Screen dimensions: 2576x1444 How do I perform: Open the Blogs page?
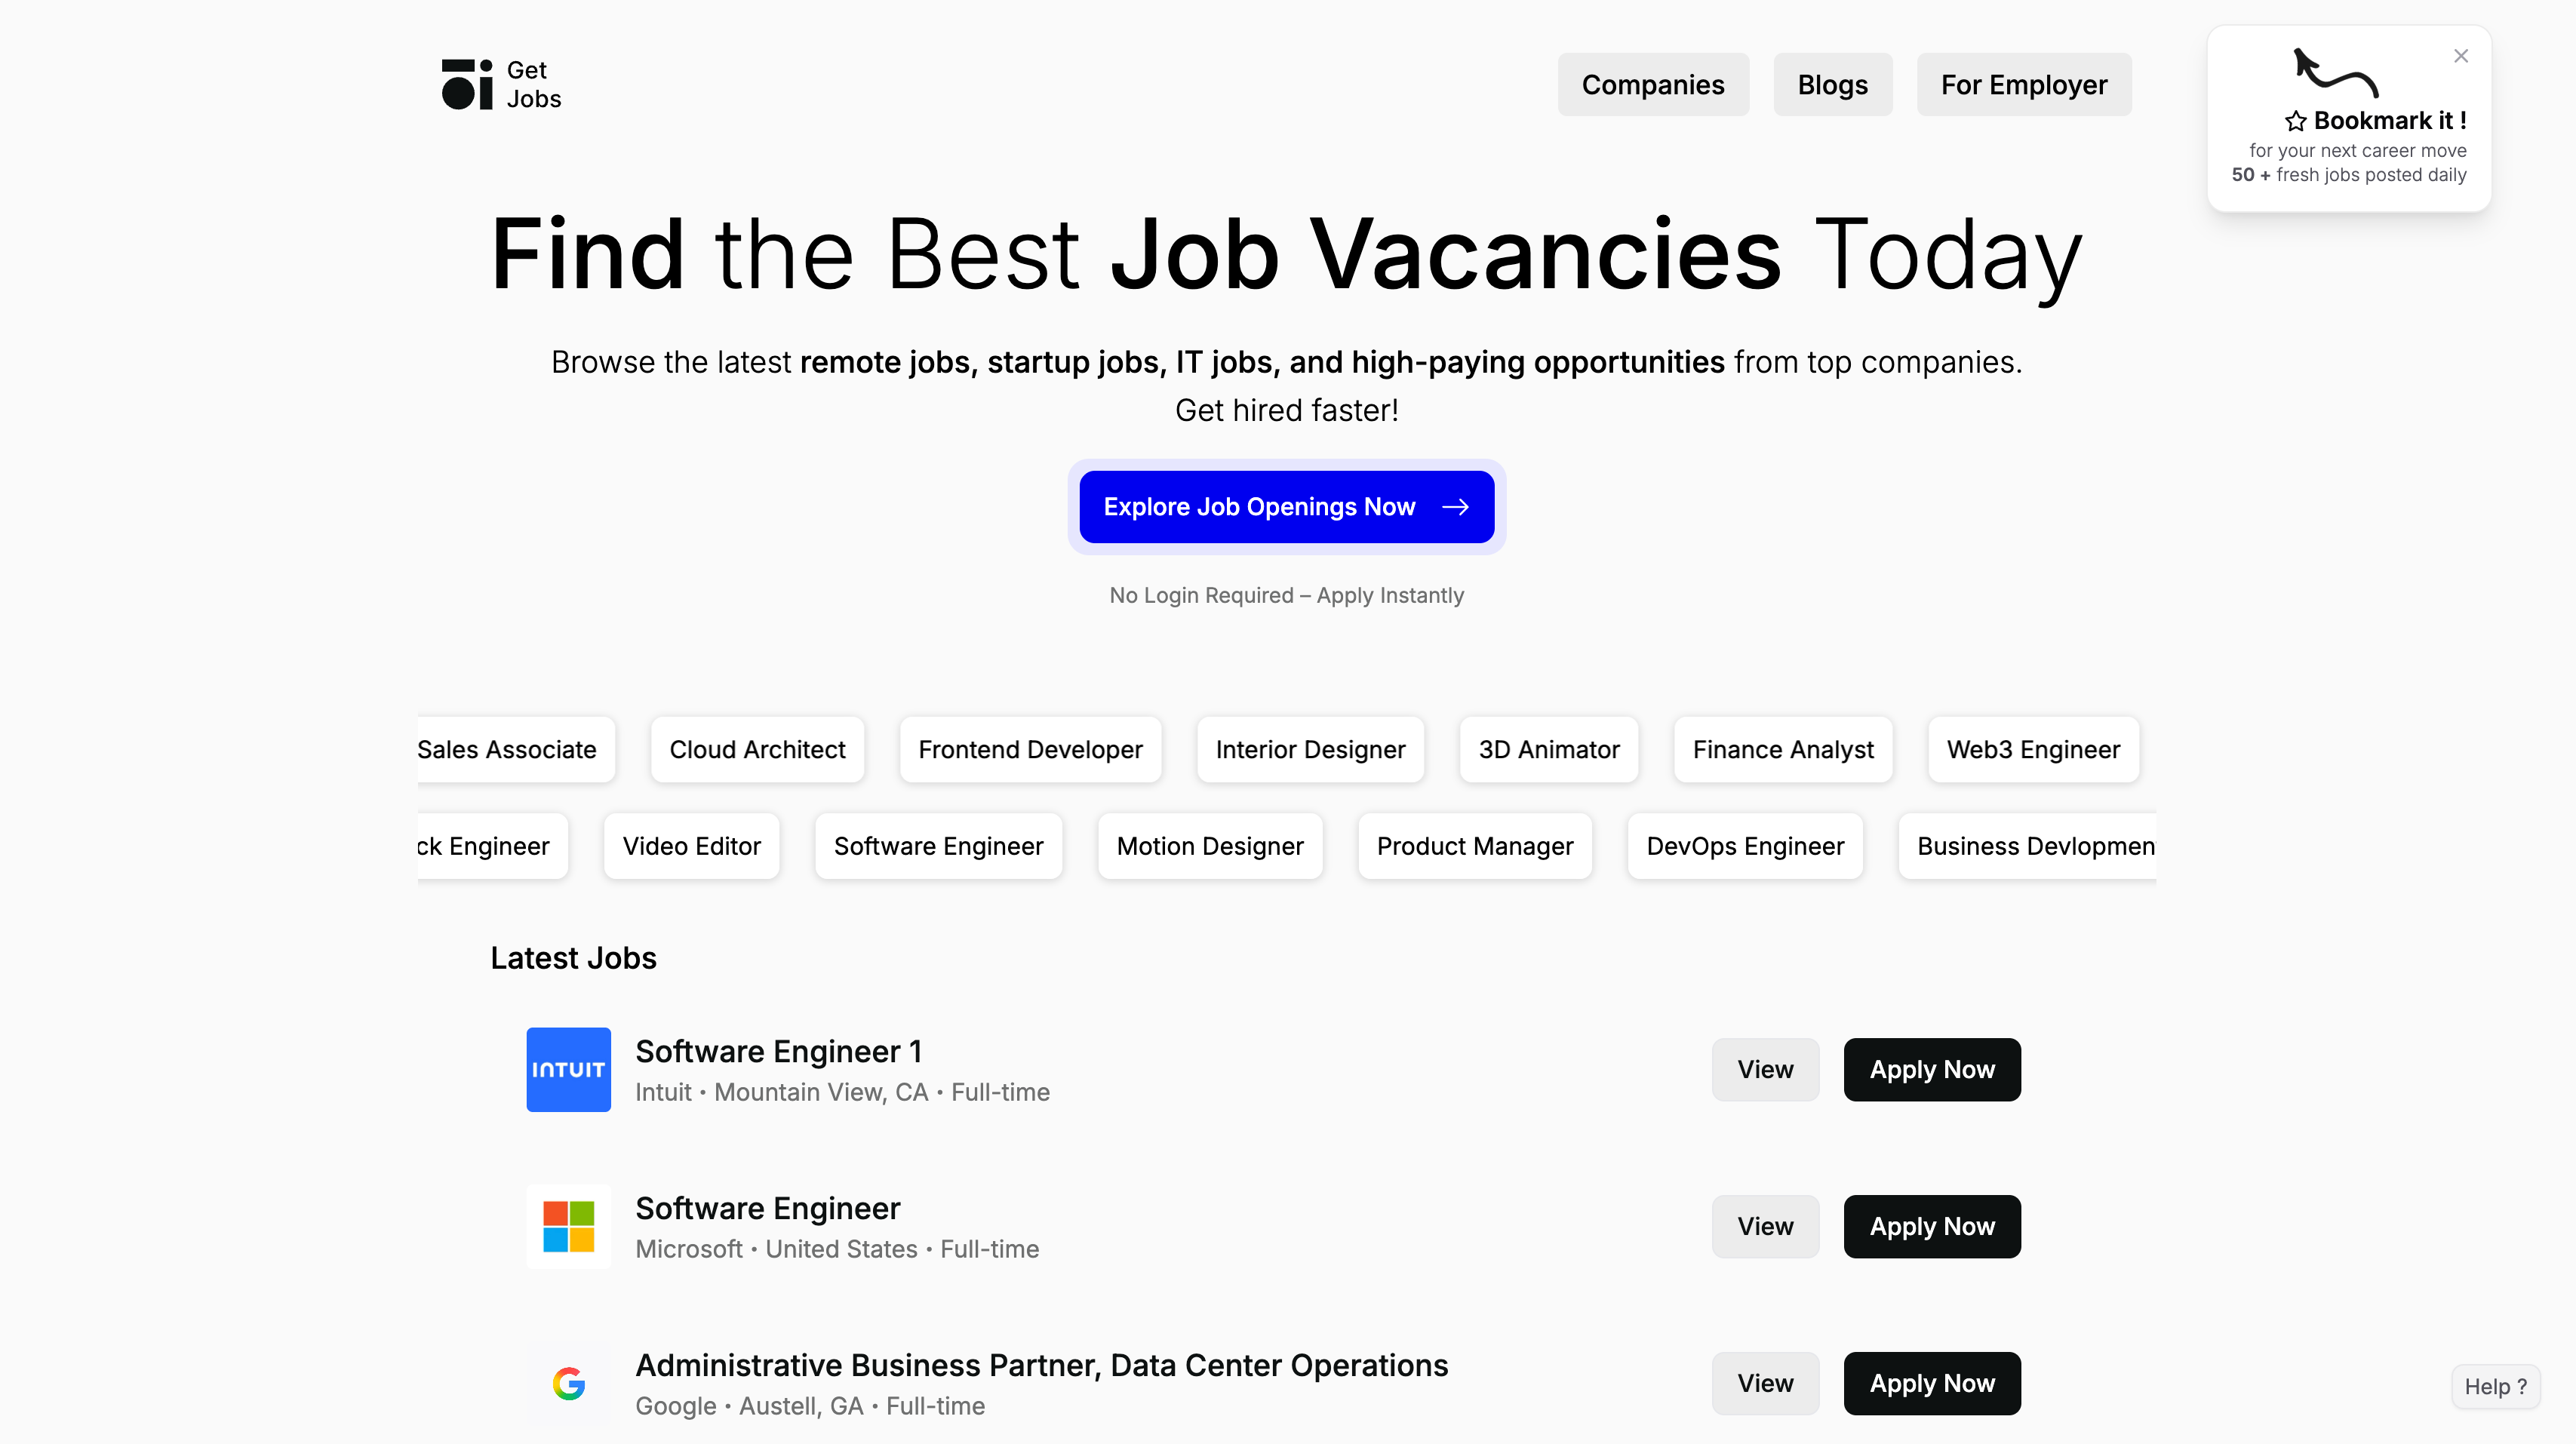click(1833, 85)
